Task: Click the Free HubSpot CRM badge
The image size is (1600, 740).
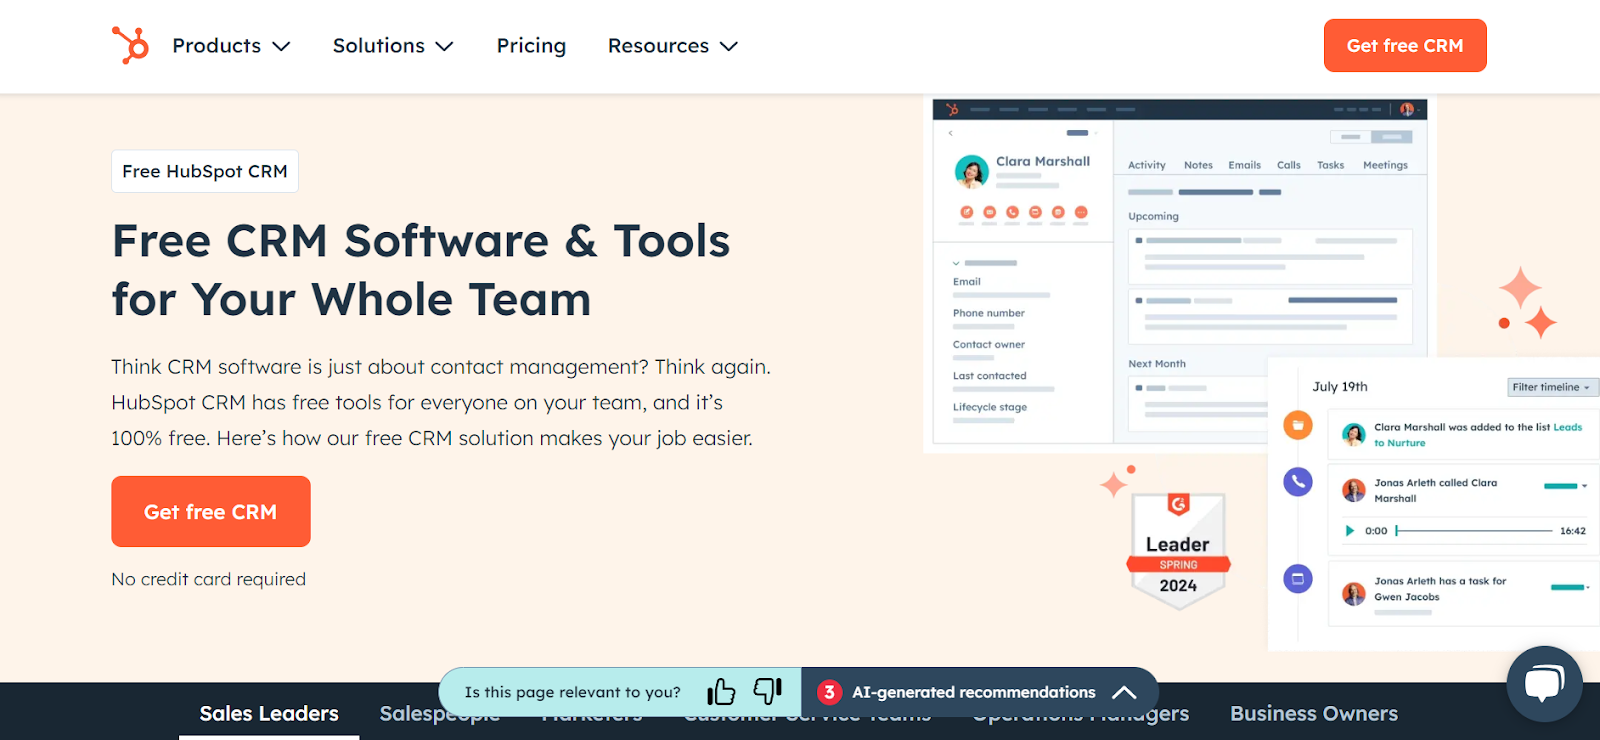Action: 205,171
